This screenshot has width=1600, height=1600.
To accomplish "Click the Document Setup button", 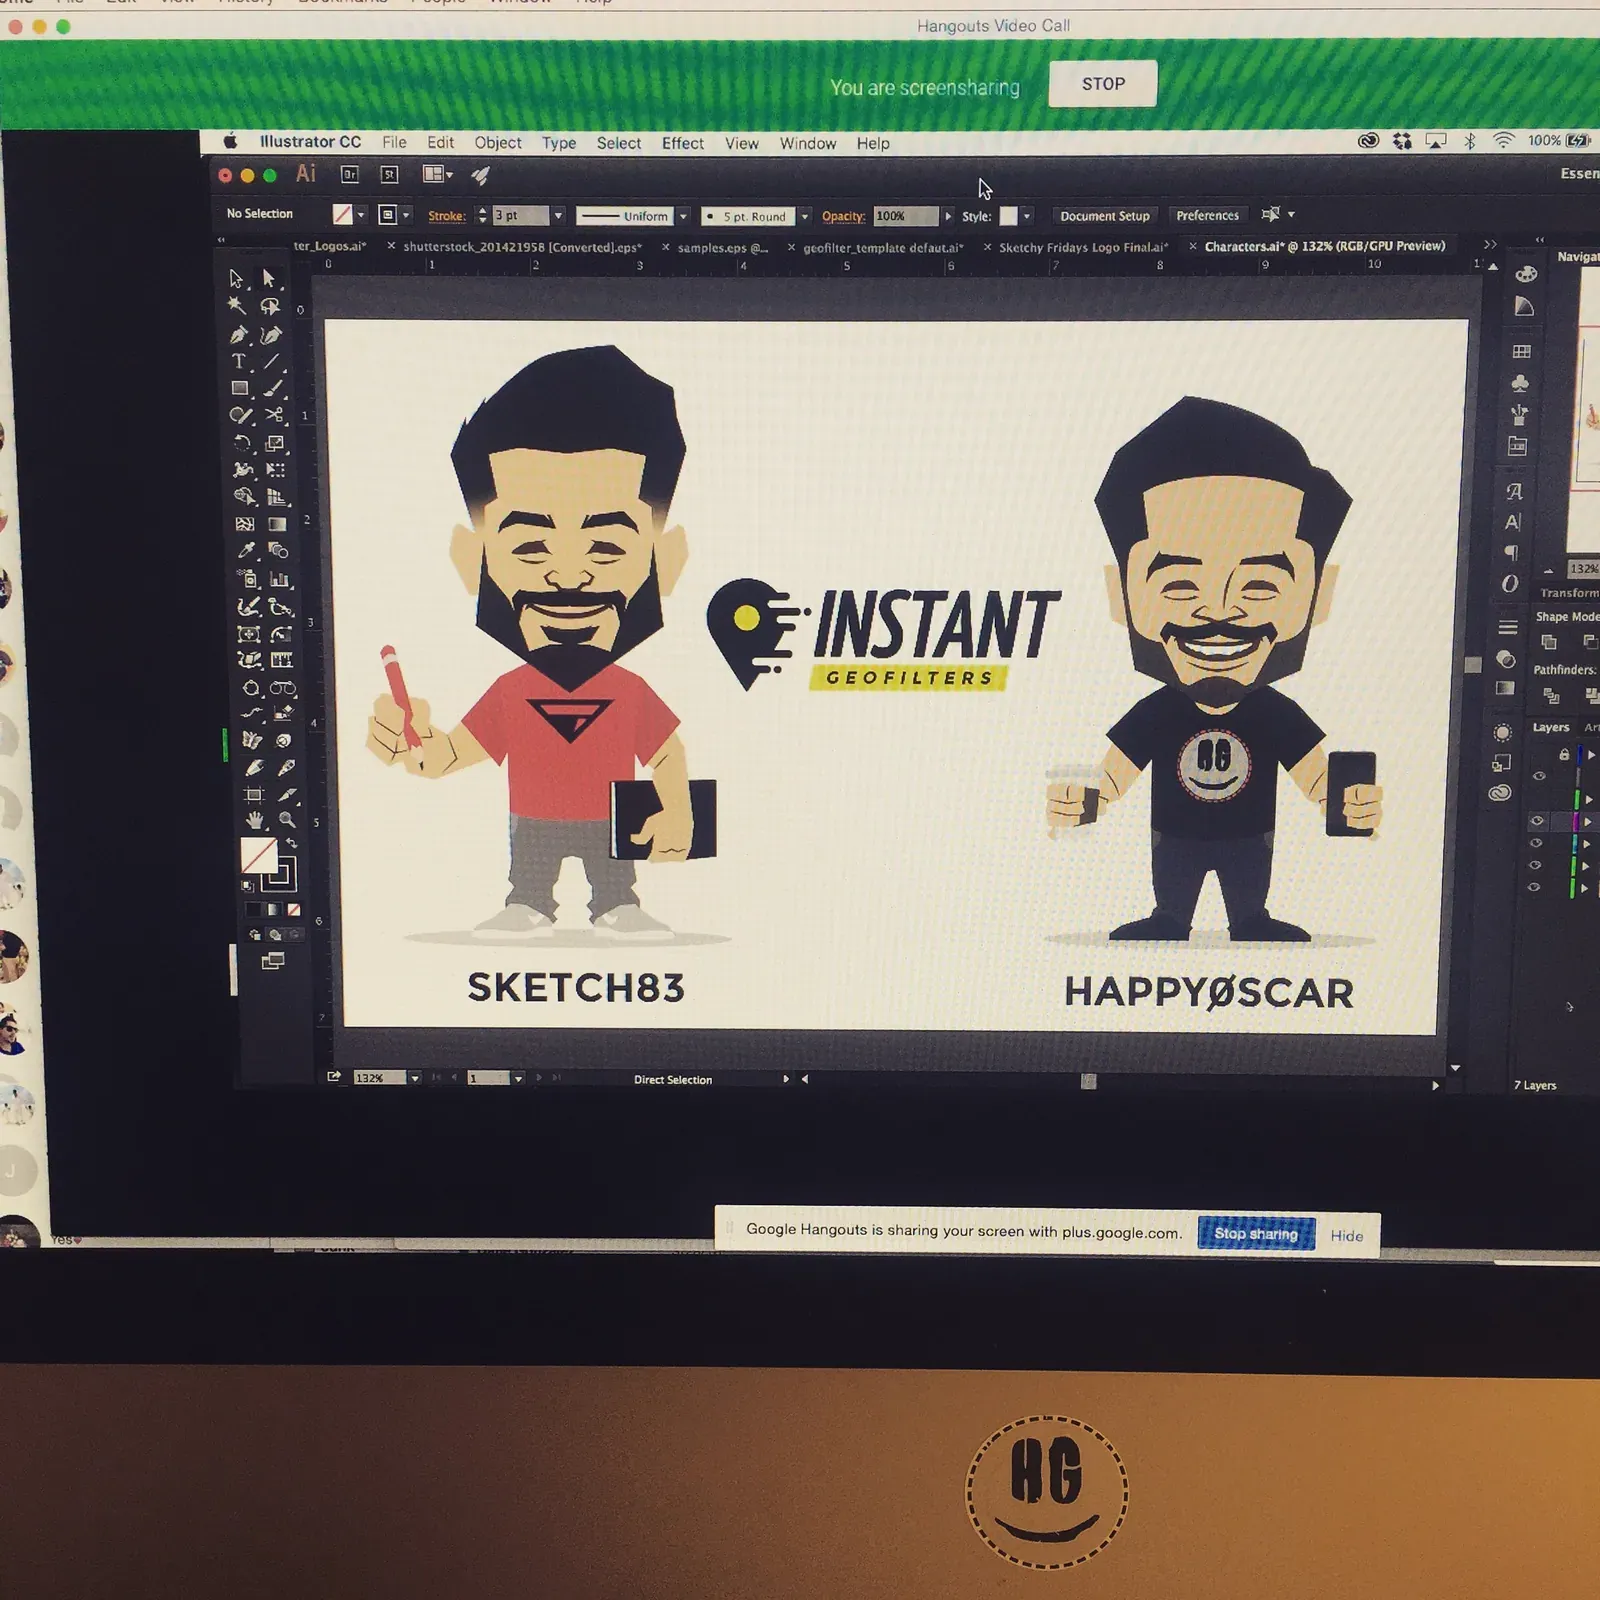I will click(x=1105, y=216).
